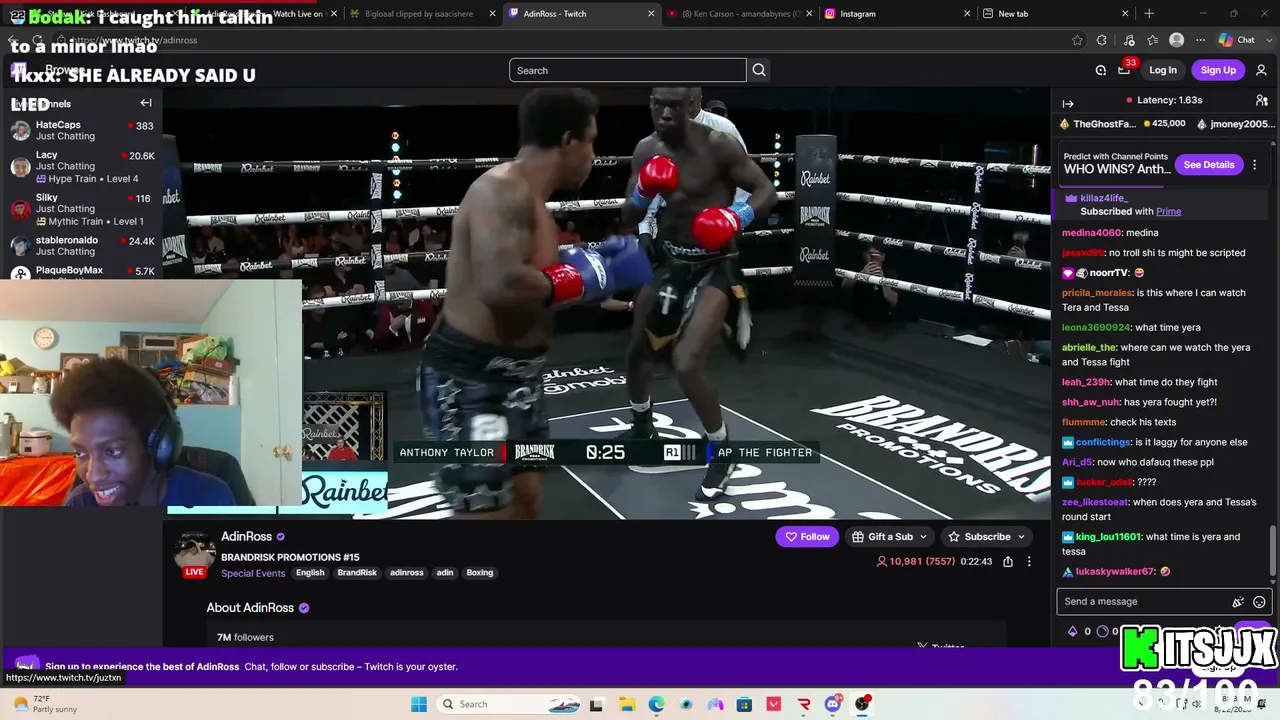
Task: Click the bits balance icon below chat
Action: click(1073, 631)
